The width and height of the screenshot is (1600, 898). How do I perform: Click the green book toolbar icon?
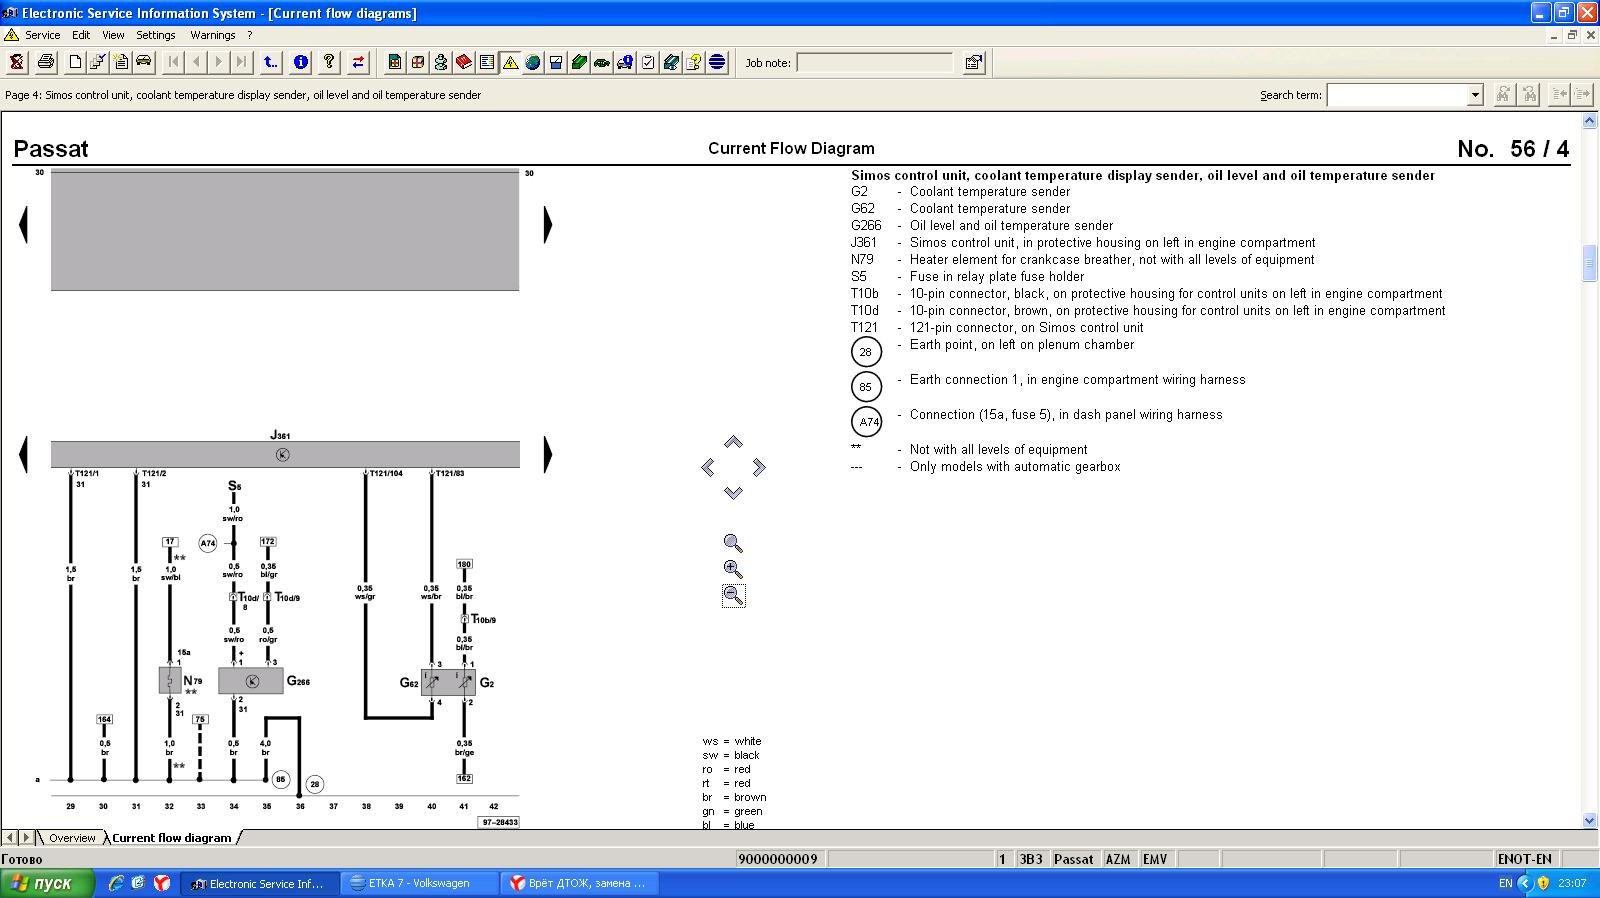point(579,62)
